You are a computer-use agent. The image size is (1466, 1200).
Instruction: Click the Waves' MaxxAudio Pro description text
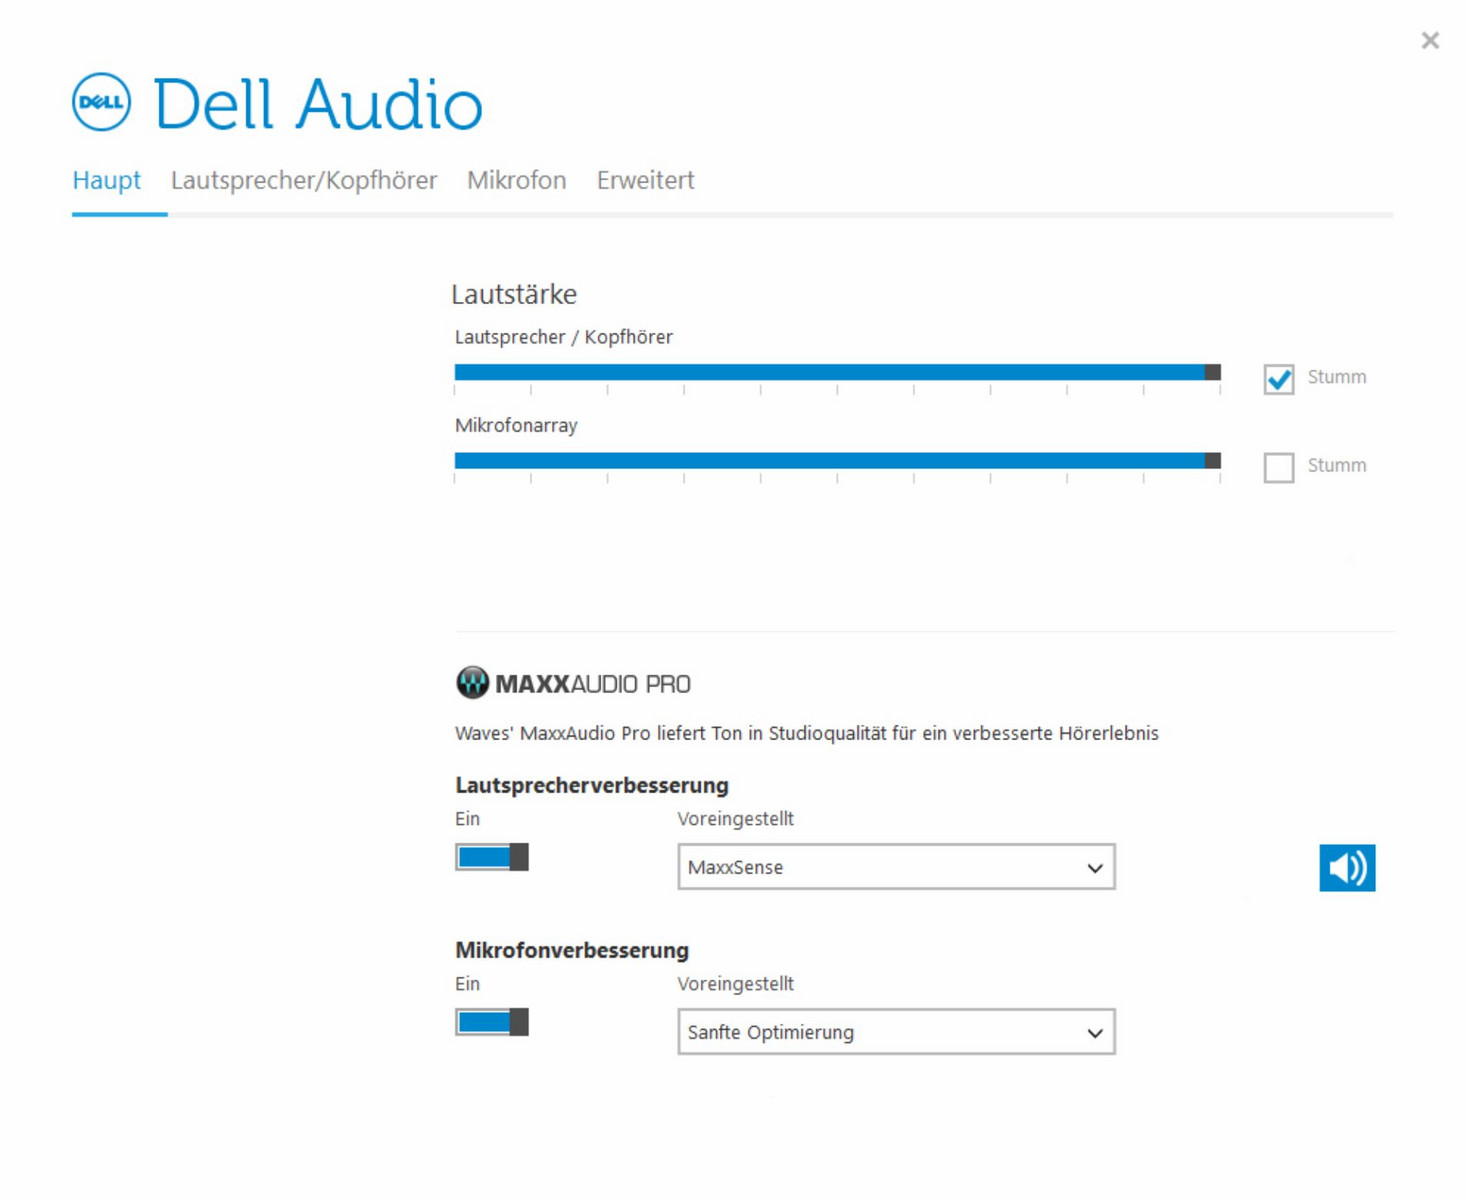pyautogui.click(x=807, y=733)
